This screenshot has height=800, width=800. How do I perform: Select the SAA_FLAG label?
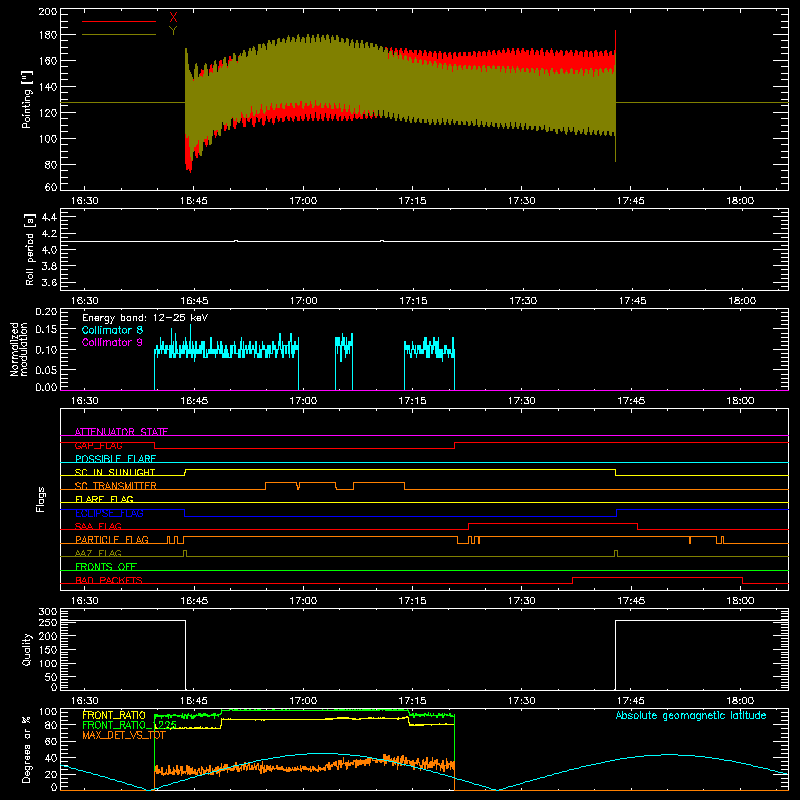98,526
